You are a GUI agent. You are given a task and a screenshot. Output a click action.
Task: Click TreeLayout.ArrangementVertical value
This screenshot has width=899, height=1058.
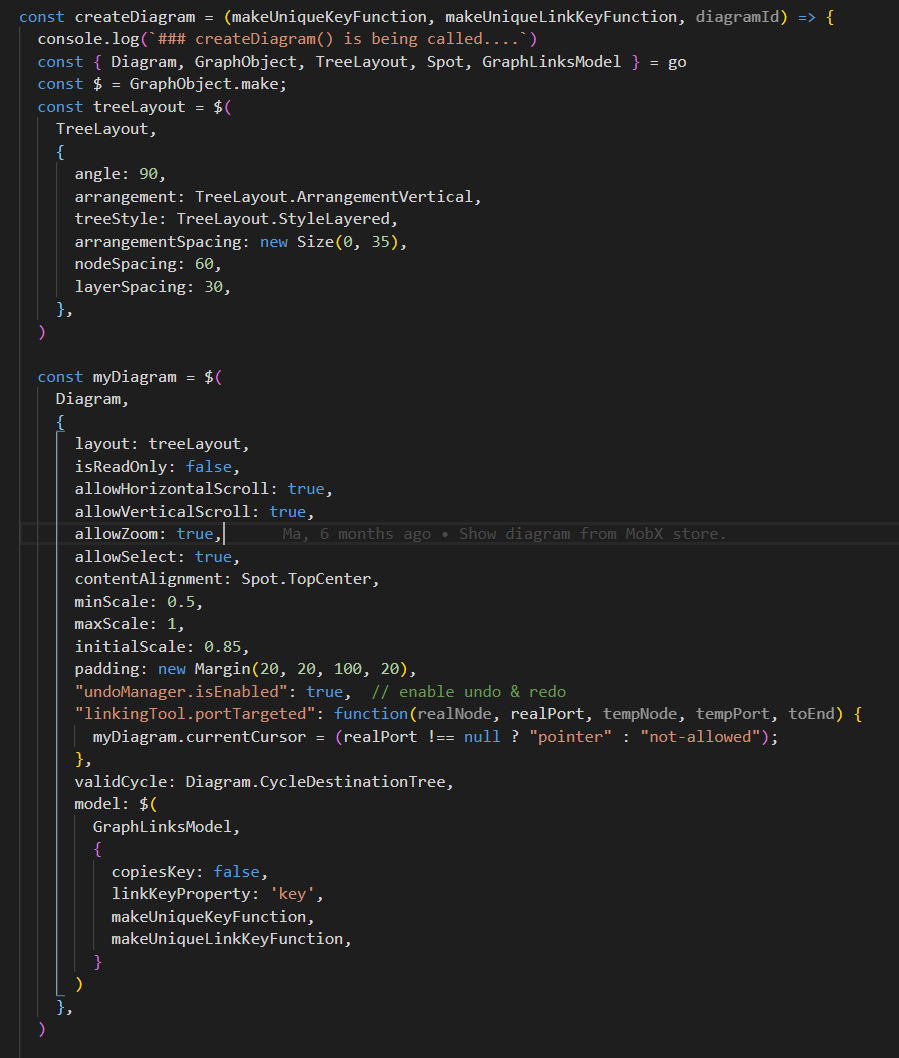pos(334,197)
